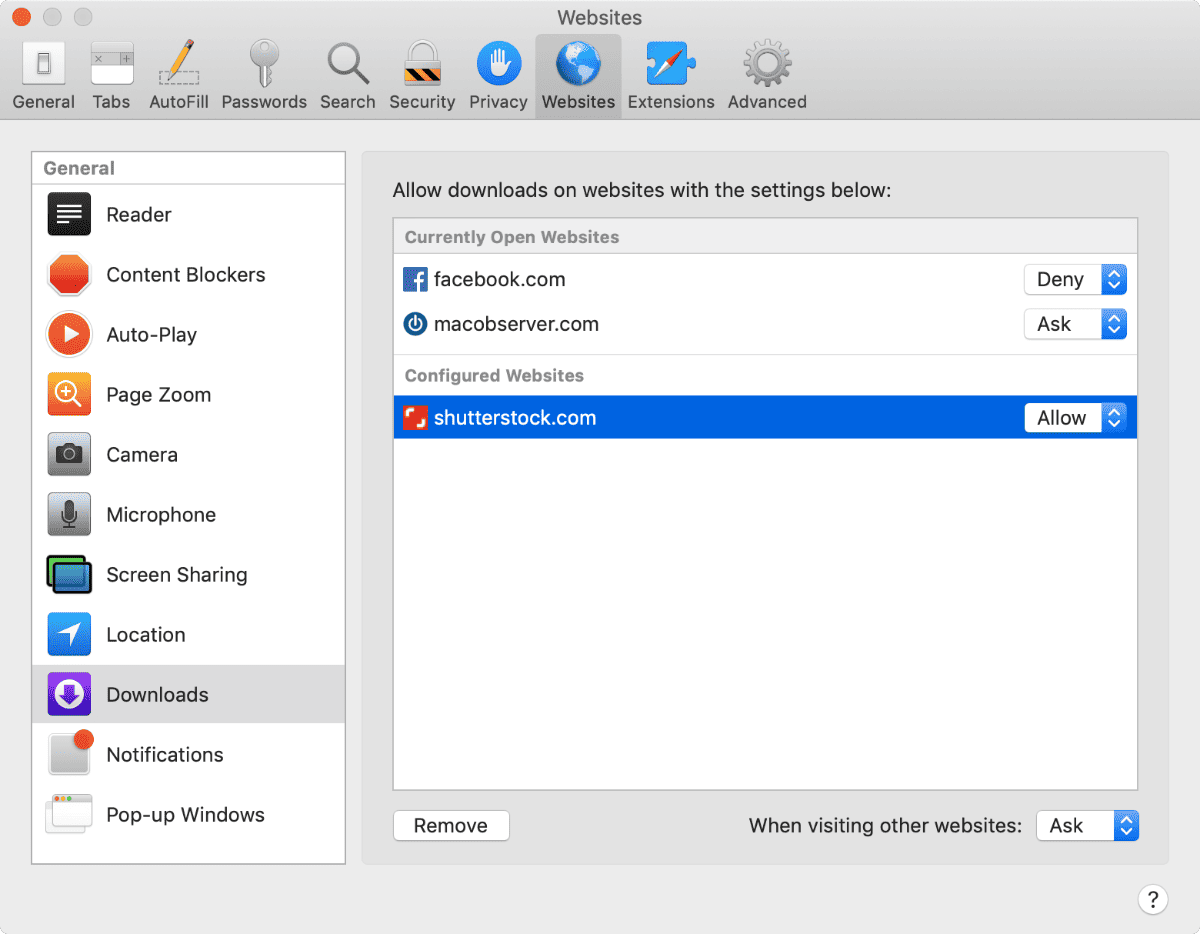Switch to the Passwords key icon
This screenshot has width=1200, height=934.
264,76
